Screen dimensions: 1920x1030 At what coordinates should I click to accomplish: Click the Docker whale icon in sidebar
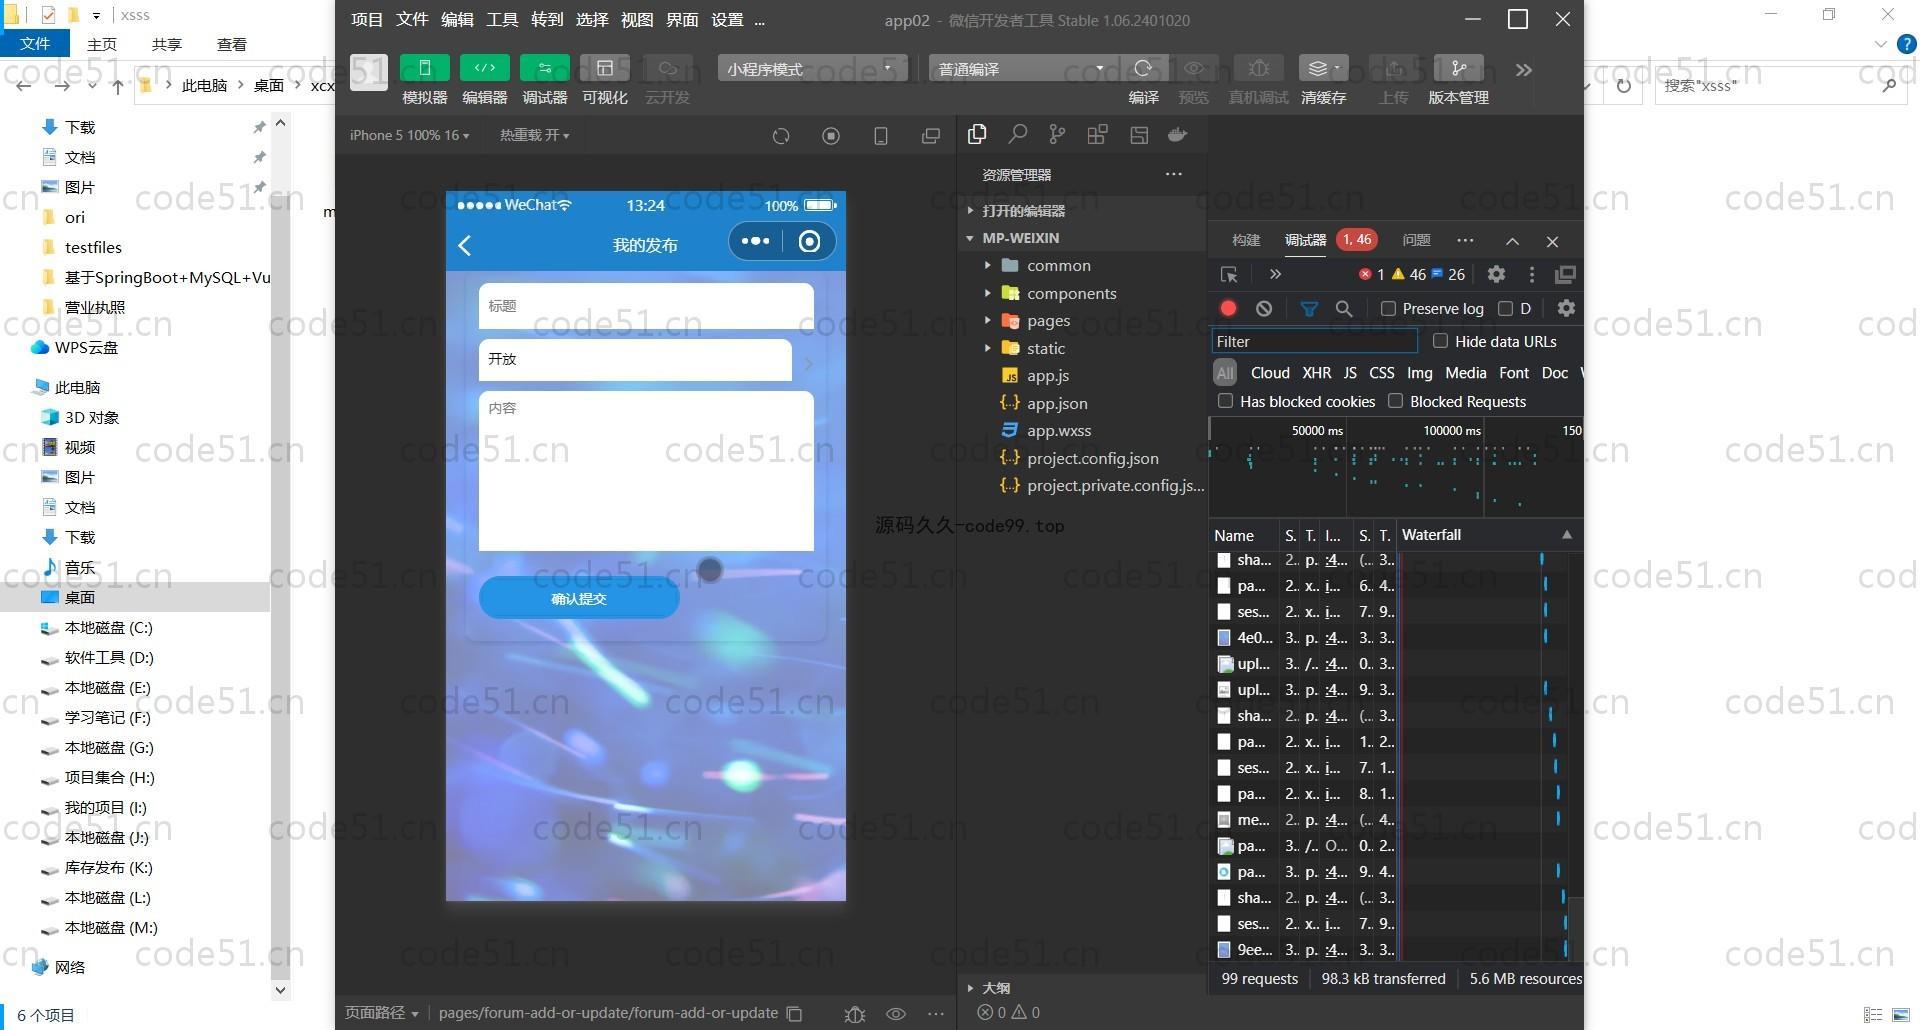point(1178,135)
